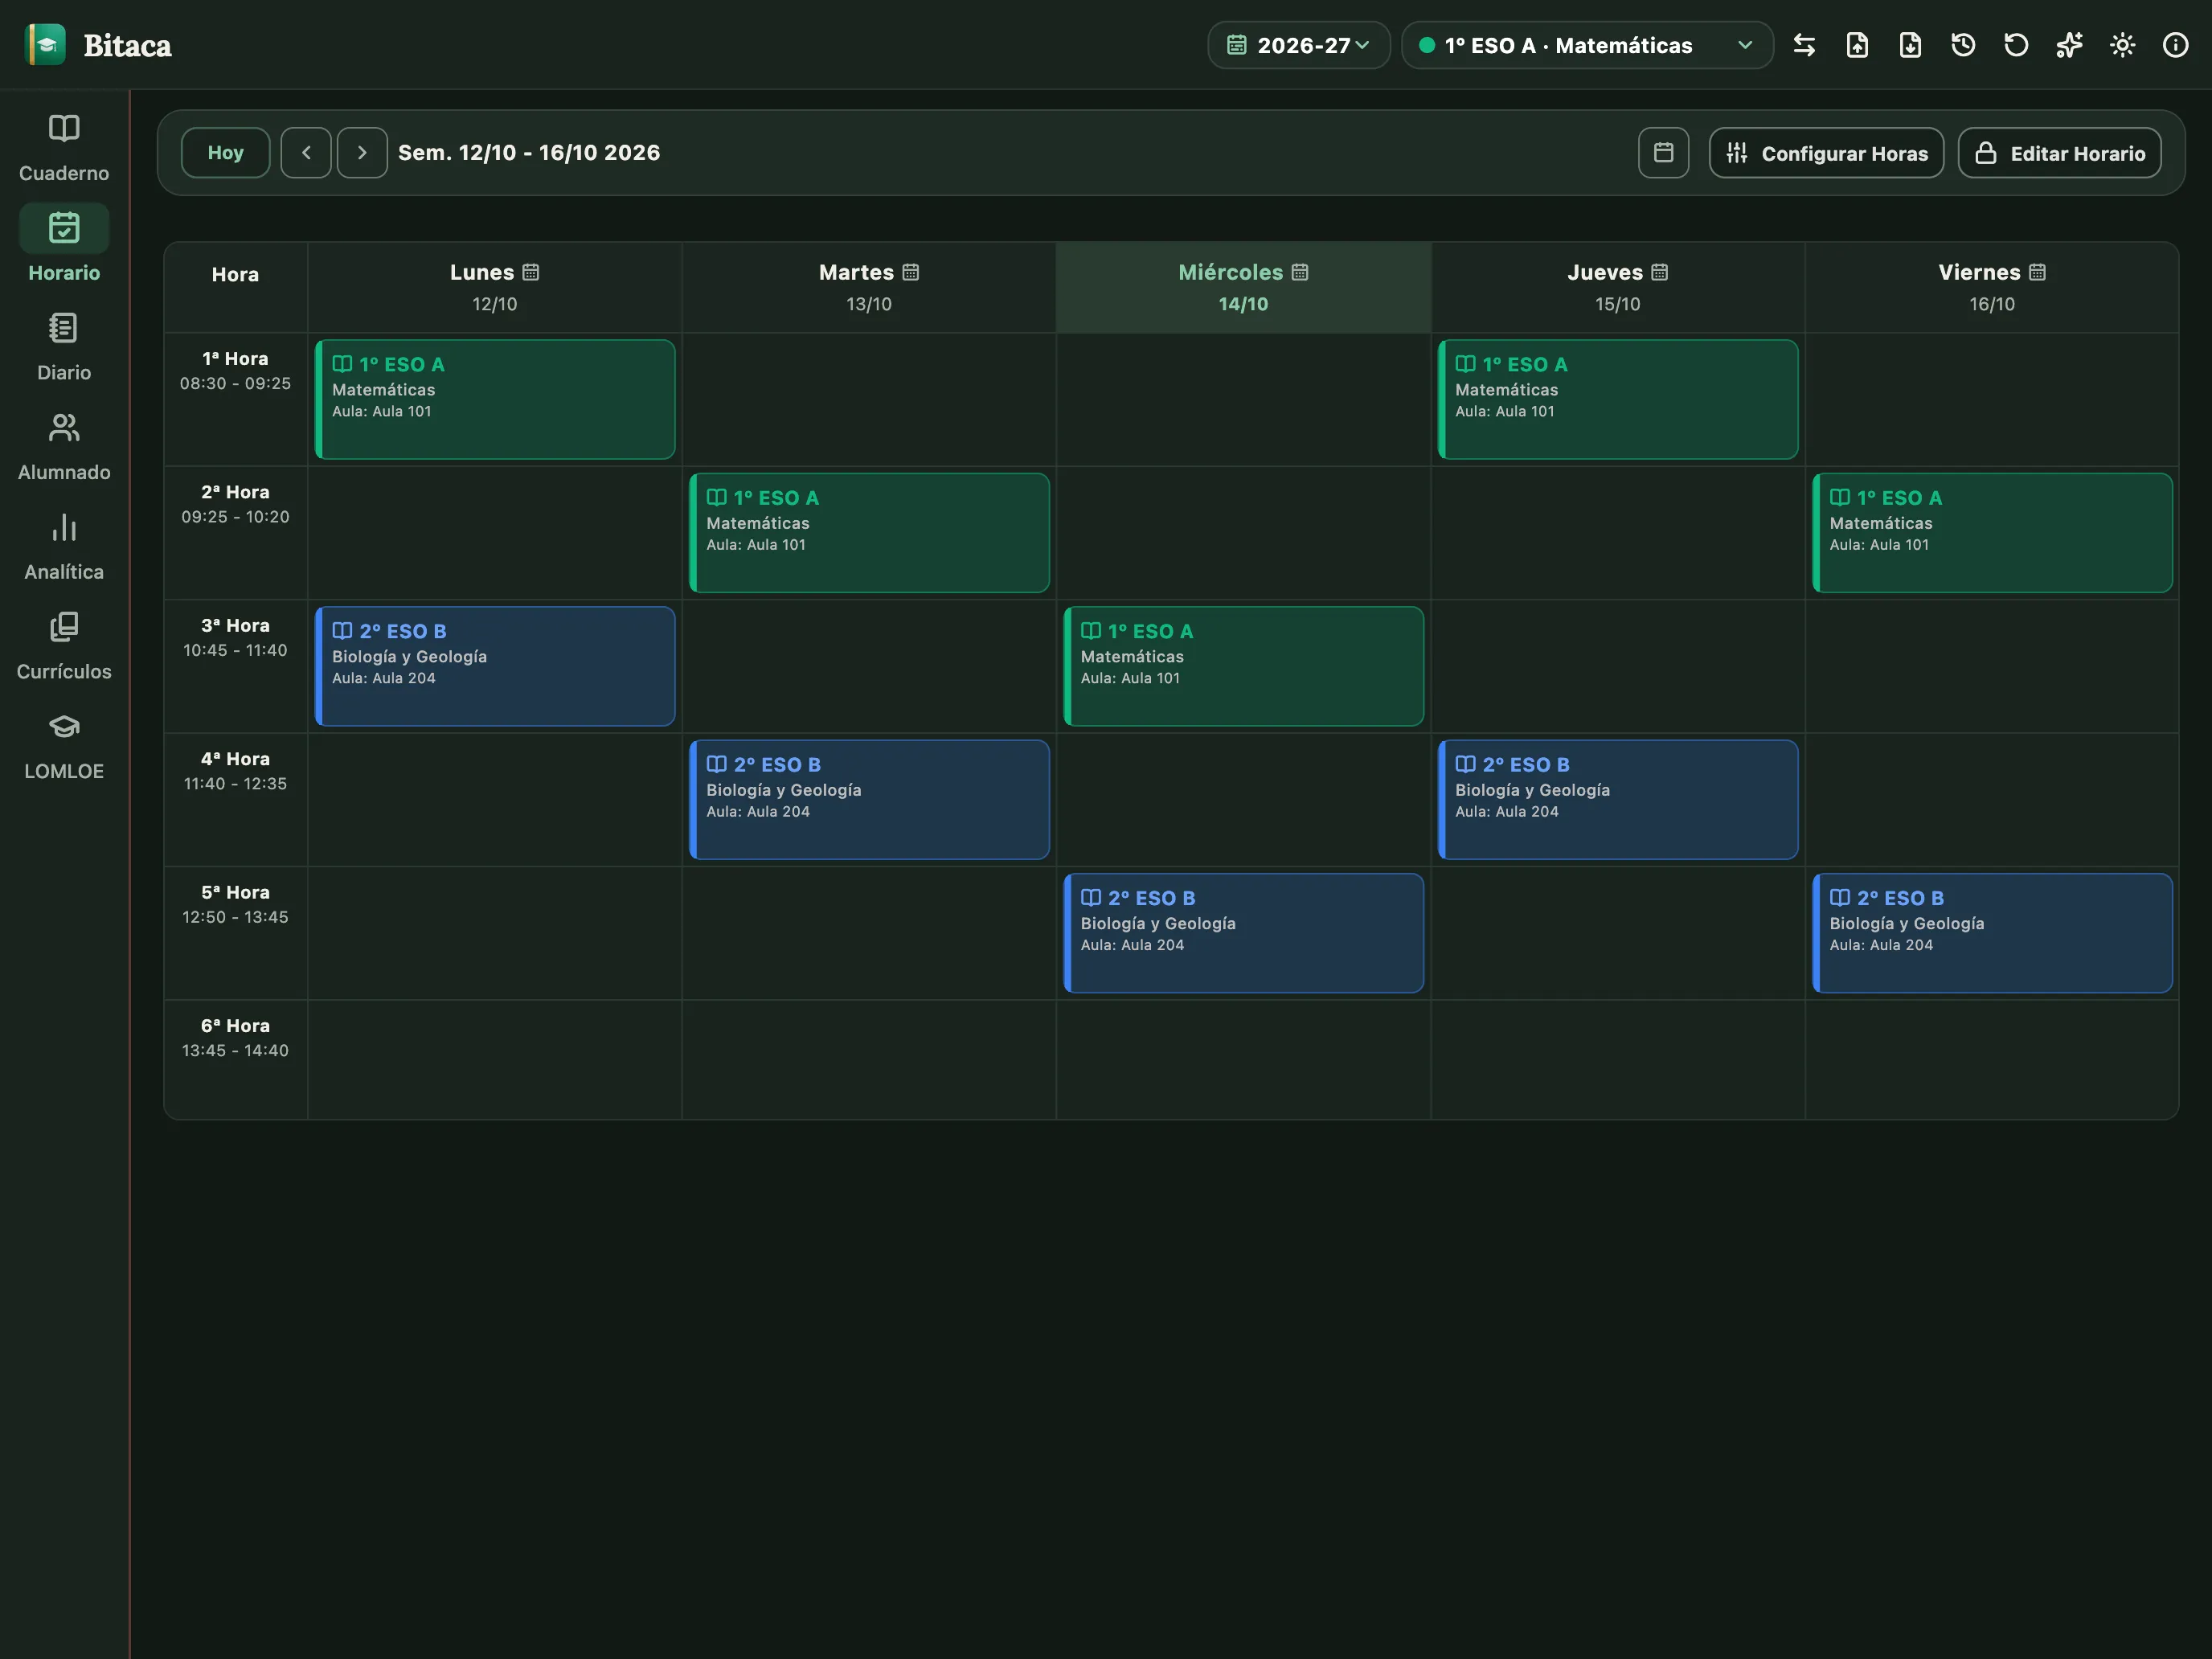Screen dimensions: 2212x1659
Task: Click calendar icon next to Lunes
Action: pyautogui.click(x=531, y=272)
